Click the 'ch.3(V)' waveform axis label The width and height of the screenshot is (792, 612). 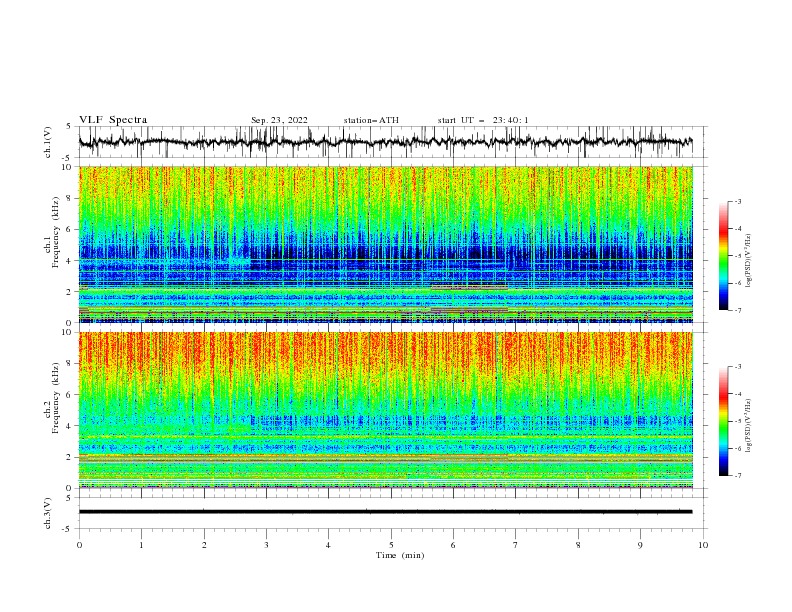(x=48, y=513)
